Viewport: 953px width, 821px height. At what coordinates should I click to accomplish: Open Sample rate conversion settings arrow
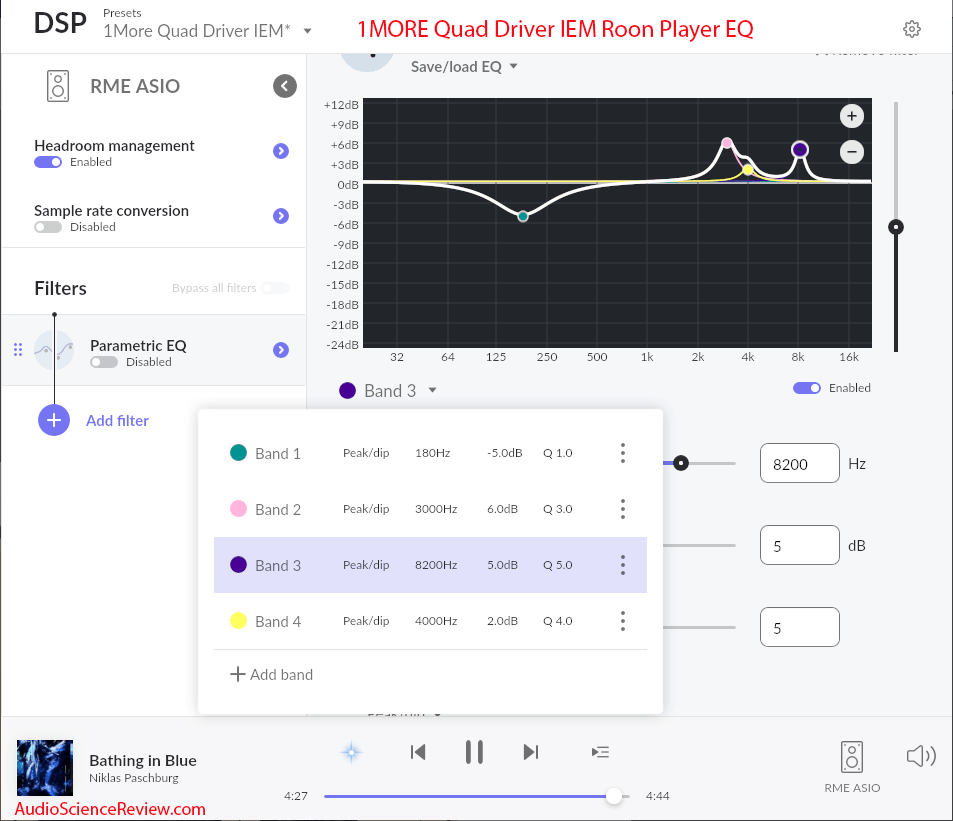(x=281, y=216)
